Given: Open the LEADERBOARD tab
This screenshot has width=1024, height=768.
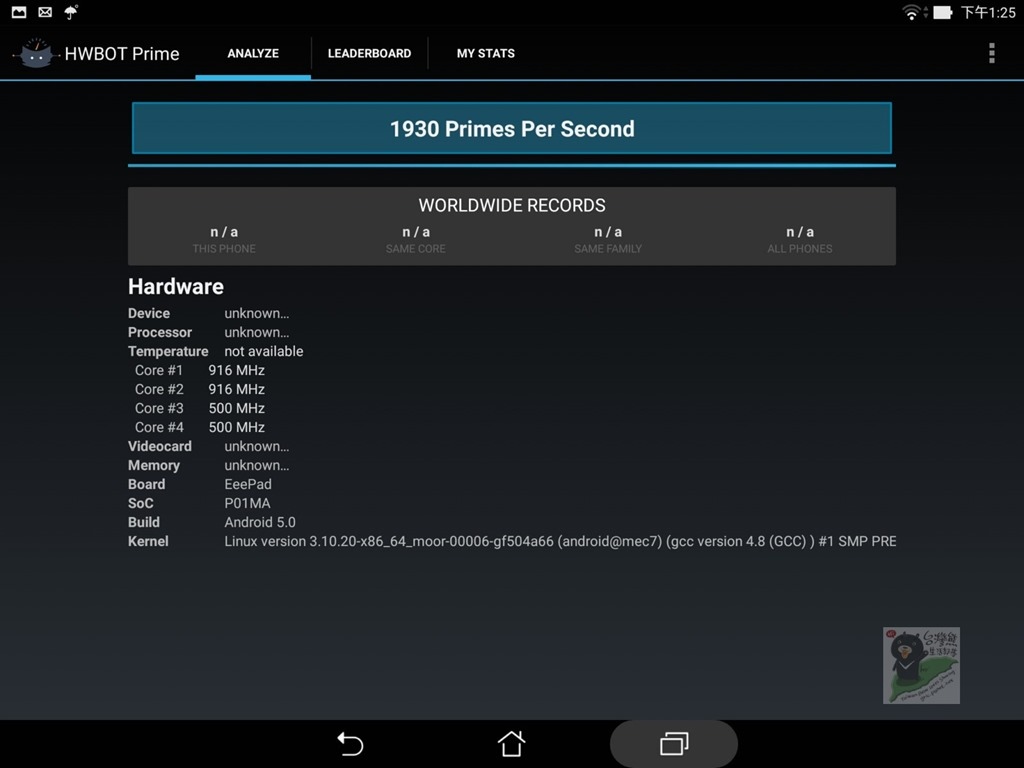Looking at the screenshot, I should [370, 54].
